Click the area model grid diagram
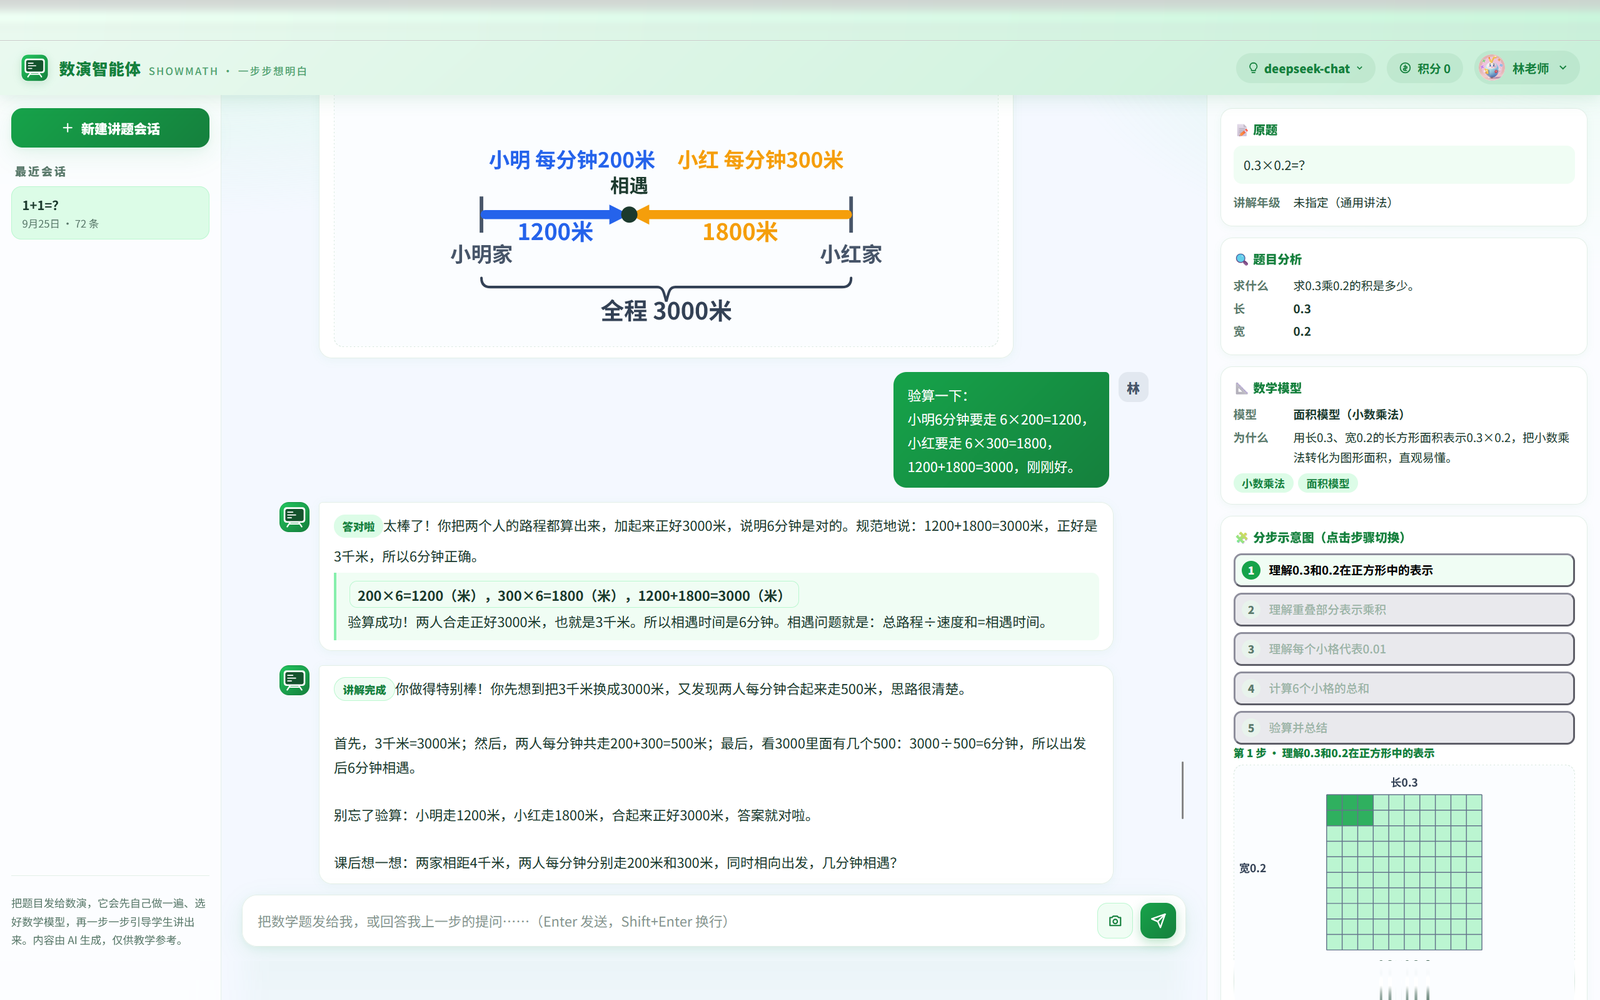The image size is (1600, 1000). coord(1404,872)
